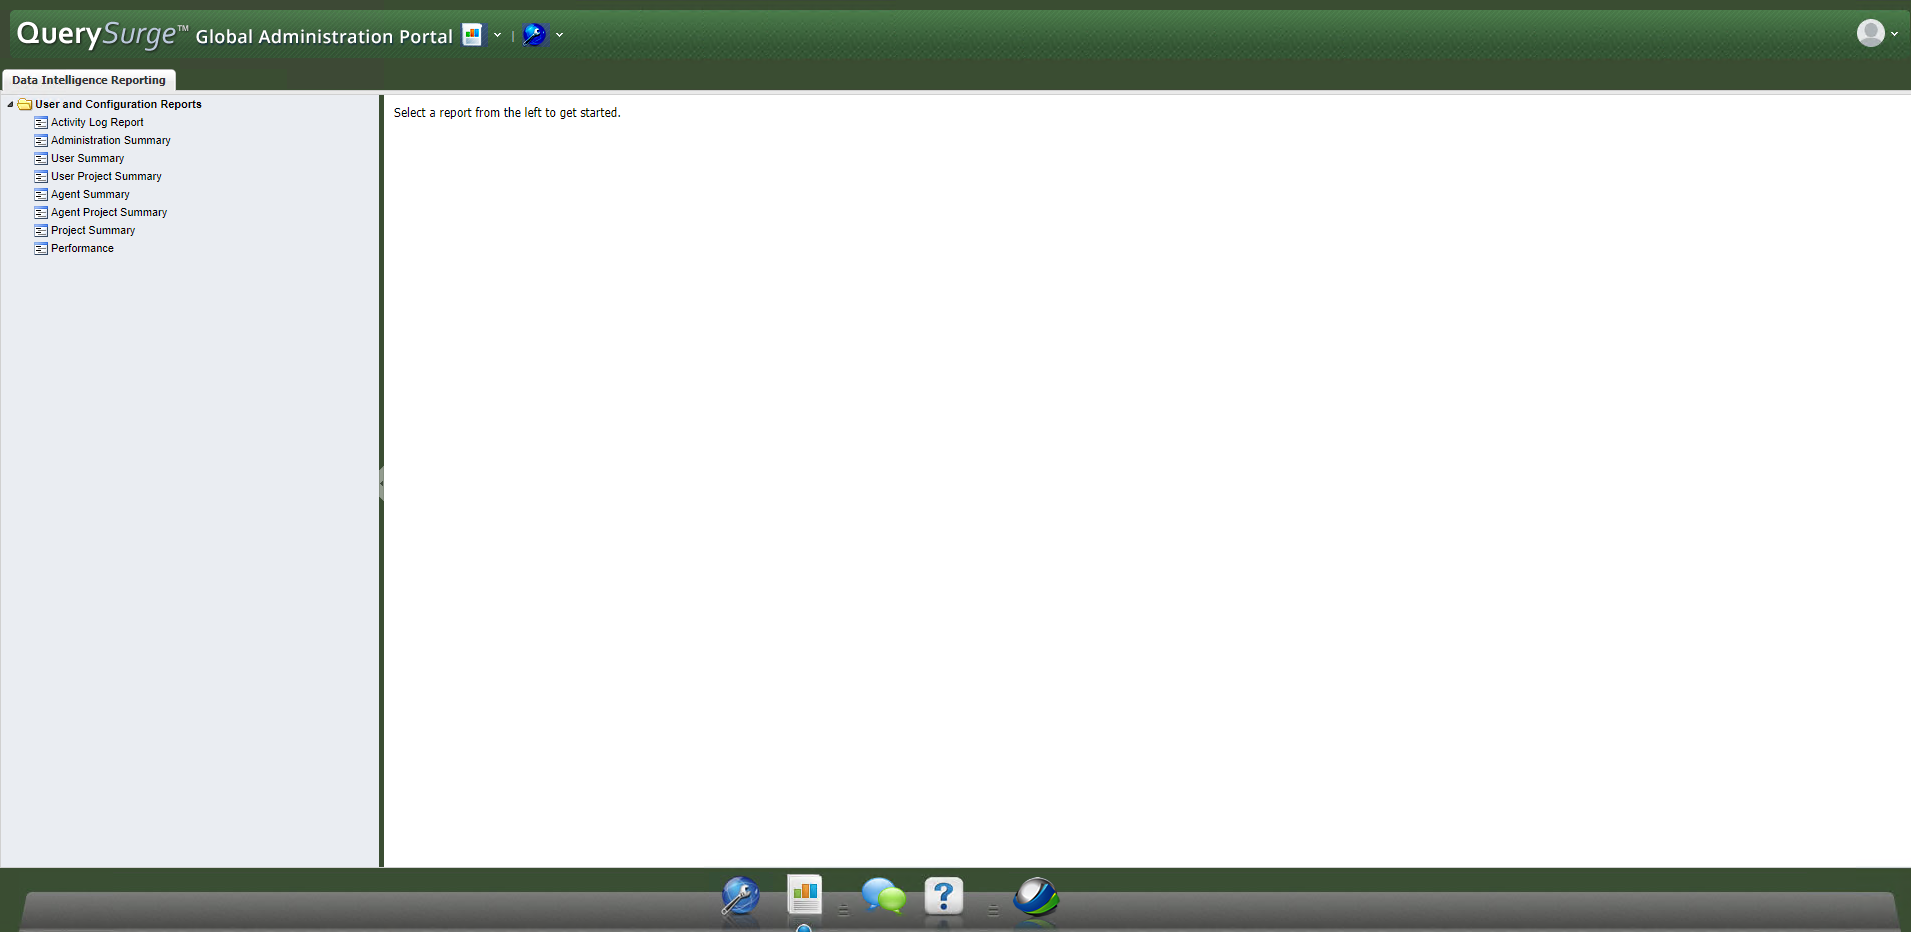
Task: Open the User Summary report
Action: pyautogui.click(x=88, y=158)
